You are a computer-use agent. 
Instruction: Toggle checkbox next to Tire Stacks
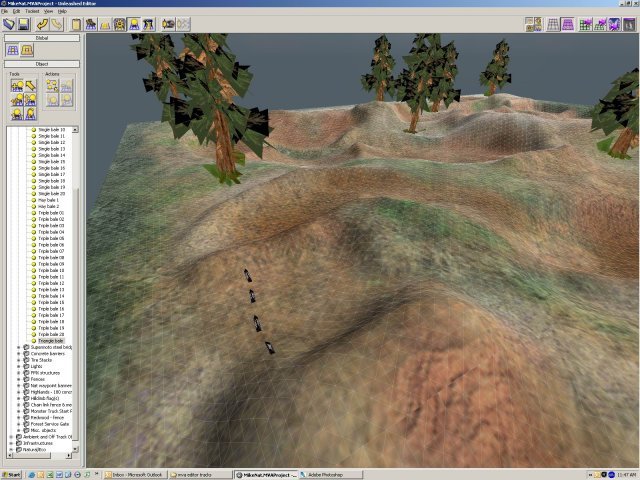coord(27,360)
